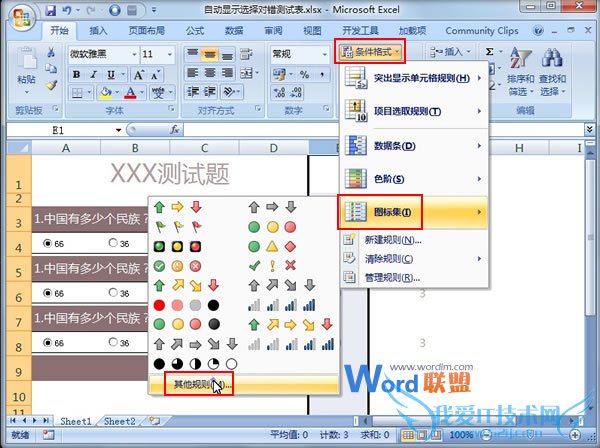The height and width of the screenshot is (448, 600).
Task: Open Insert 插入 cells dropdown
Action: tap(450, 52)
